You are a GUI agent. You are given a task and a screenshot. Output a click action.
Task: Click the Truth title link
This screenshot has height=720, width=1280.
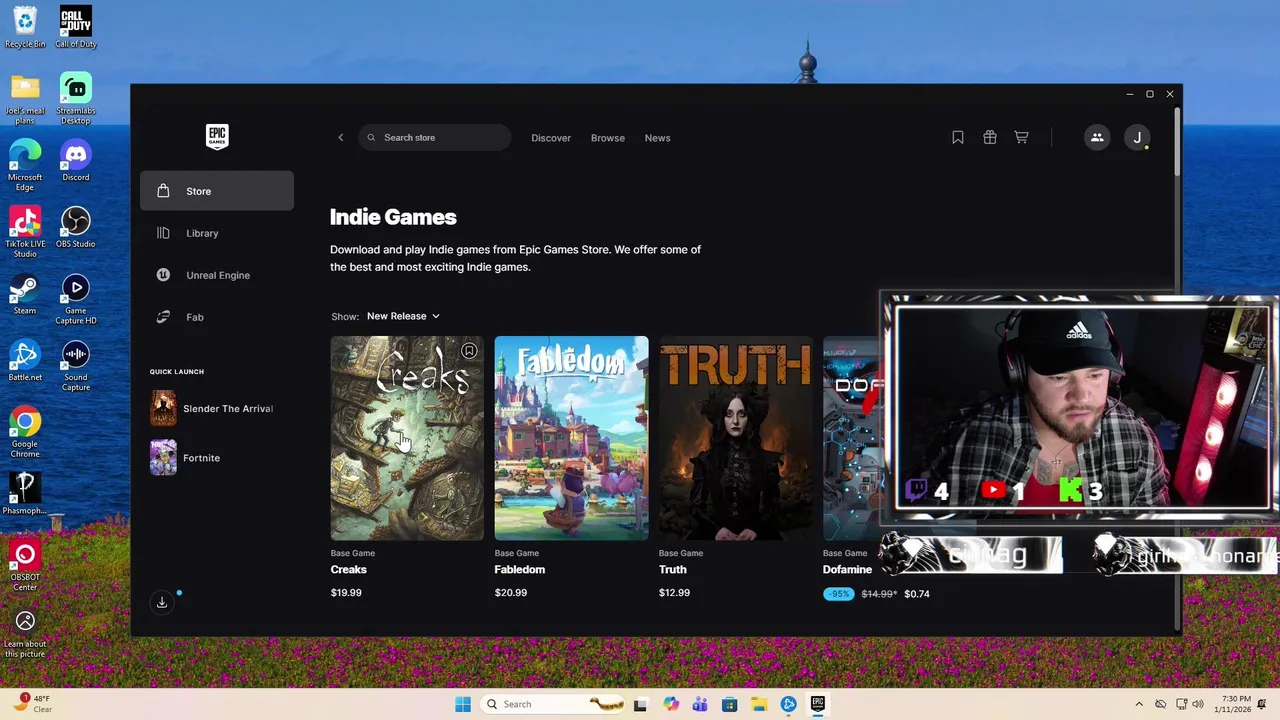click(673, 570)
